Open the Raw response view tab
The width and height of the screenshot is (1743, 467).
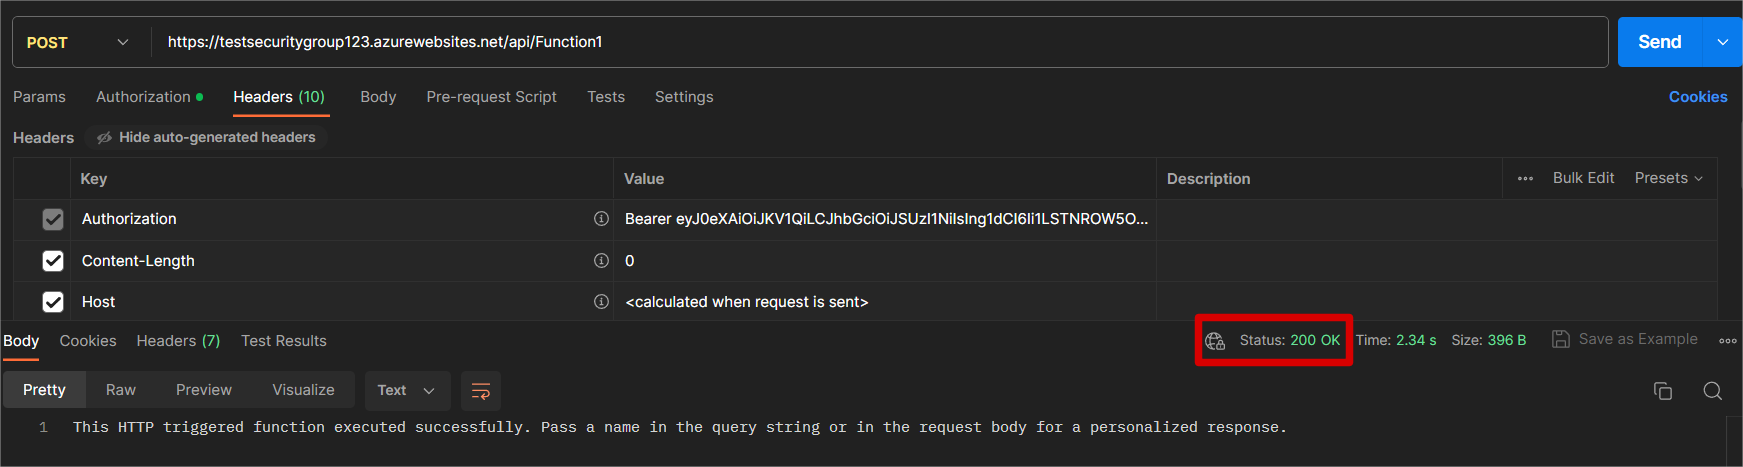[121, 391]
